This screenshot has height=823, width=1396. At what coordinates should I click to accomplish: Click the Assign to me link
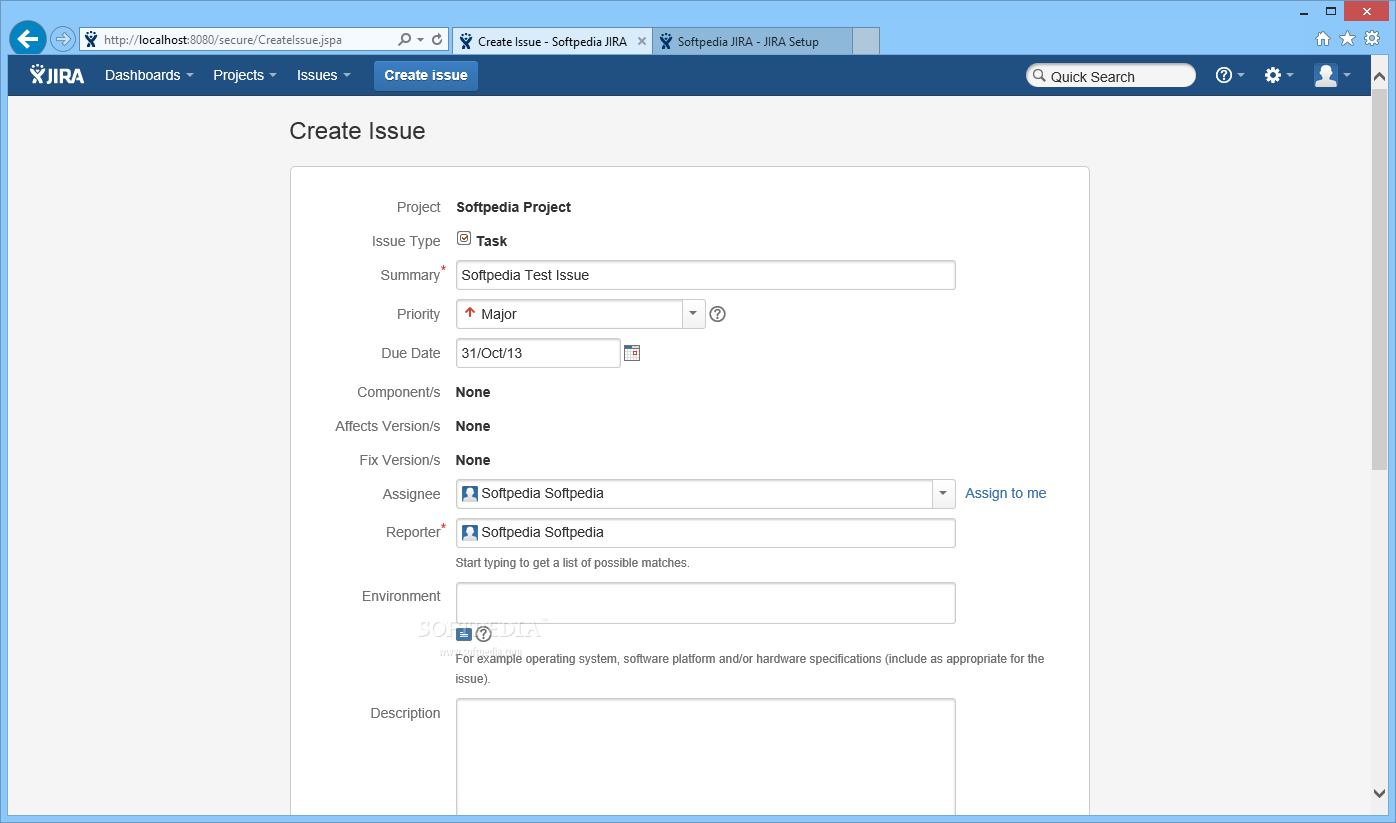click(1006, 493)
